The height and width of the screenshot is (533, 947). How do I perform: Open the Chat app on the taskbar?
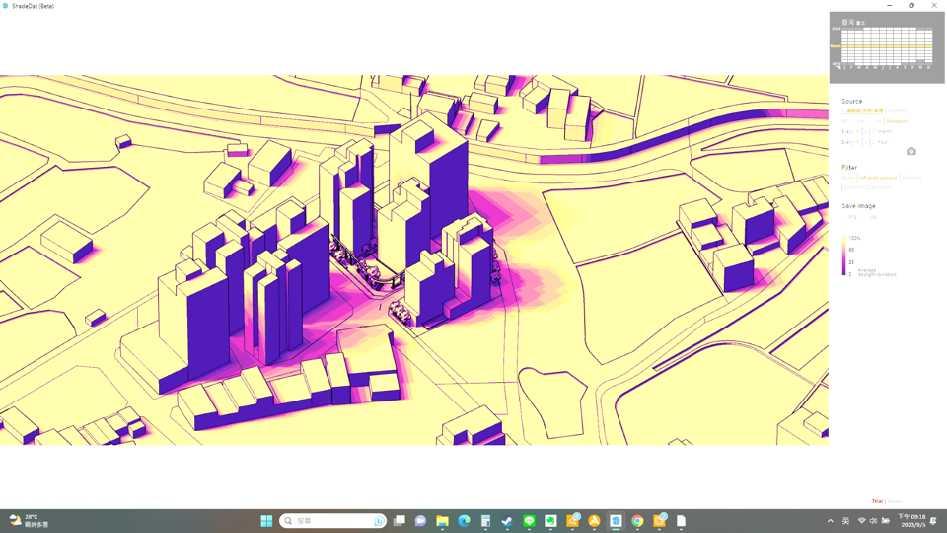tap(420, 521)
